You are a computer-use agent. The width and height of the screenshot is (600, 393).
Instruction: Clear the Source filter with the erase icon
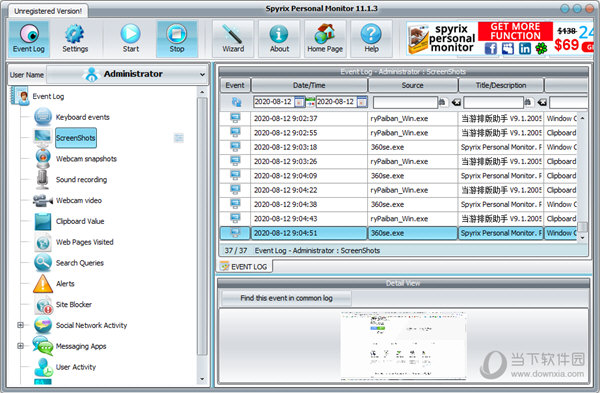tap(456, 102)
